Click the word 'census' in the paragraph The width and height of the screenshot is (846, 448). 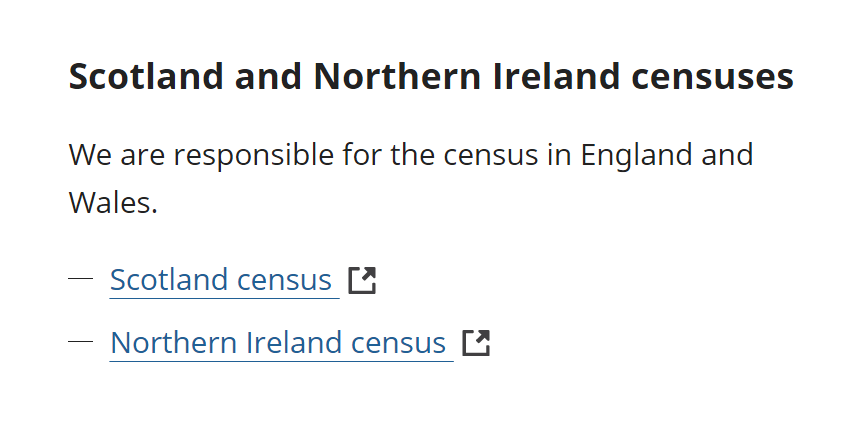pos(490,157)
